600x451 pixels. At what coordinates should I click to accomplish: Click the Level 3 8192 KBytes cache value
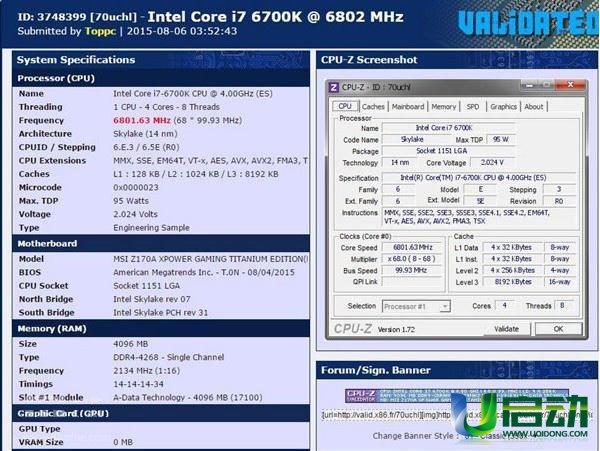pos(513,282)
